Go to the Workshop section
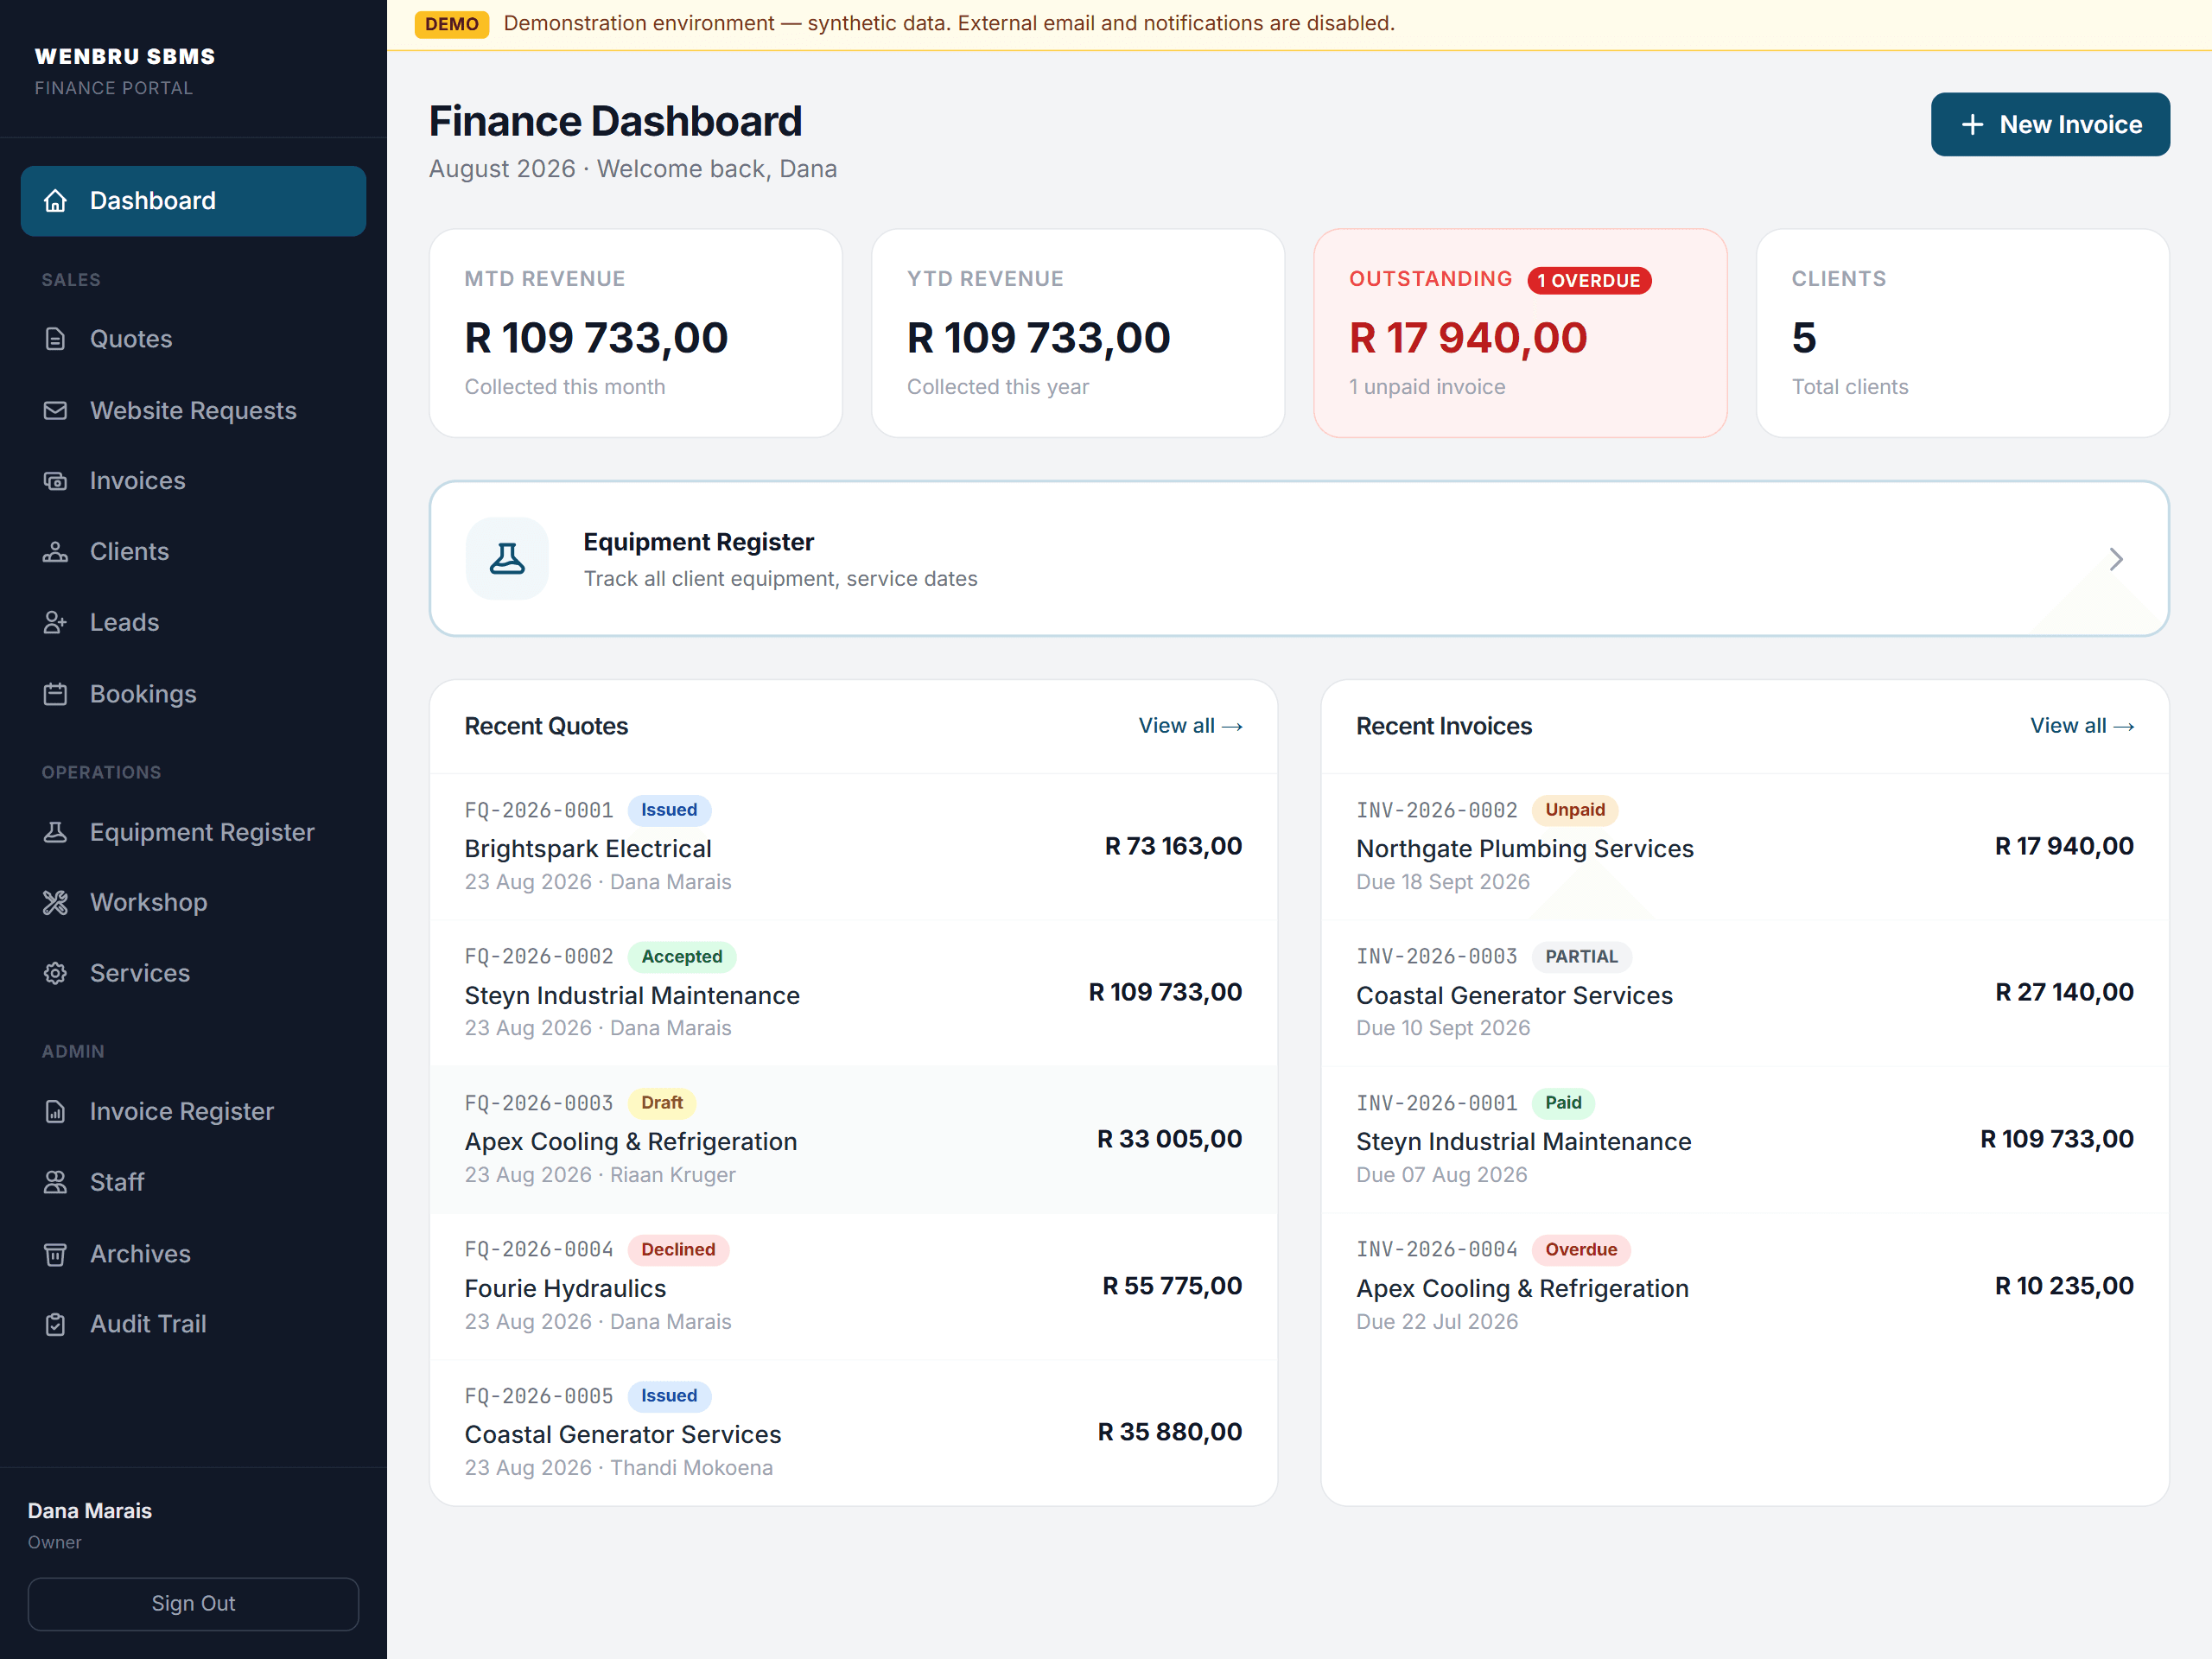The width and height of the screenshot is (2212, 1659). point(193,903)
